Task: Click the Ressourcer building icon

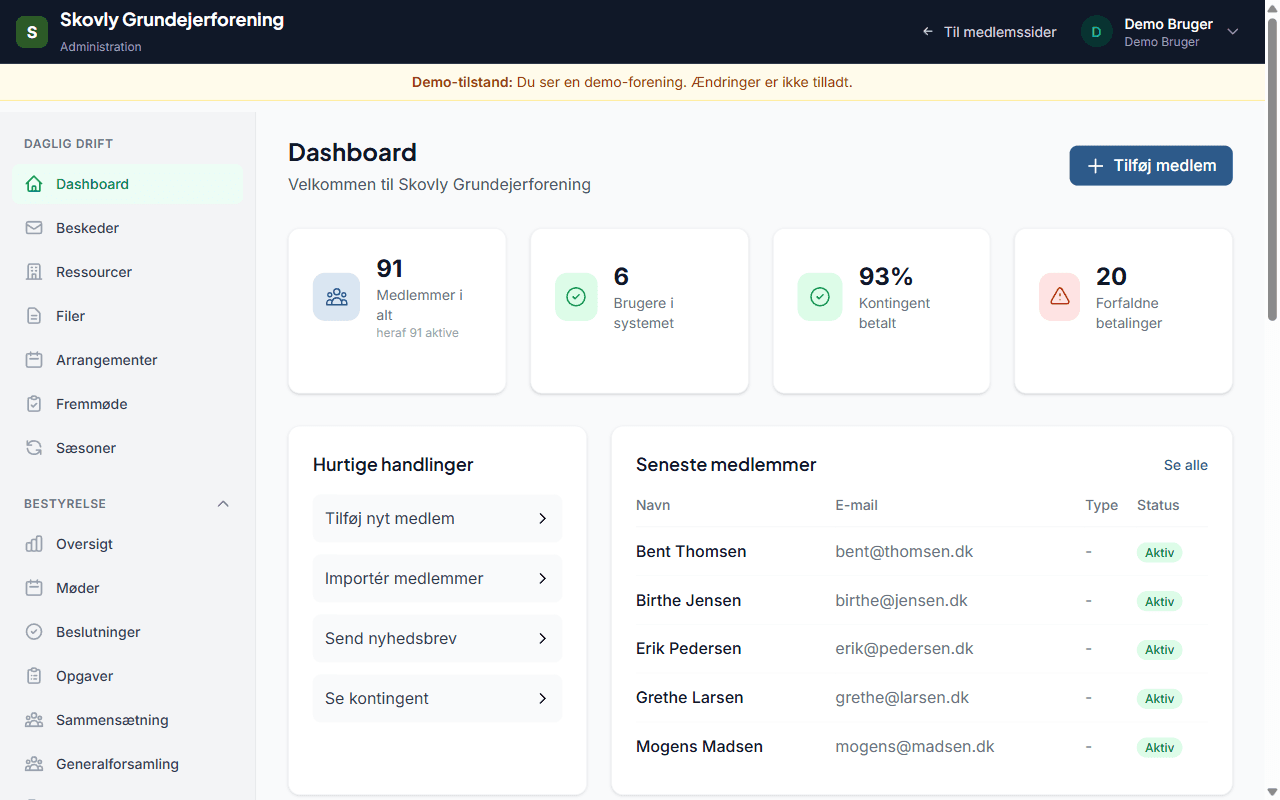Action: (x=34, y=272)
